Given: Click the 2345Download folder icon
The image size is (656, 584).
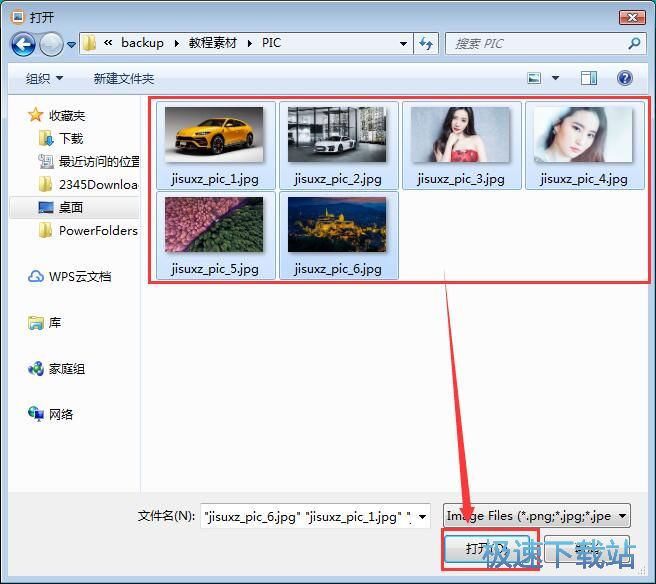Looking at the screenshot, I should click(45, 184).
